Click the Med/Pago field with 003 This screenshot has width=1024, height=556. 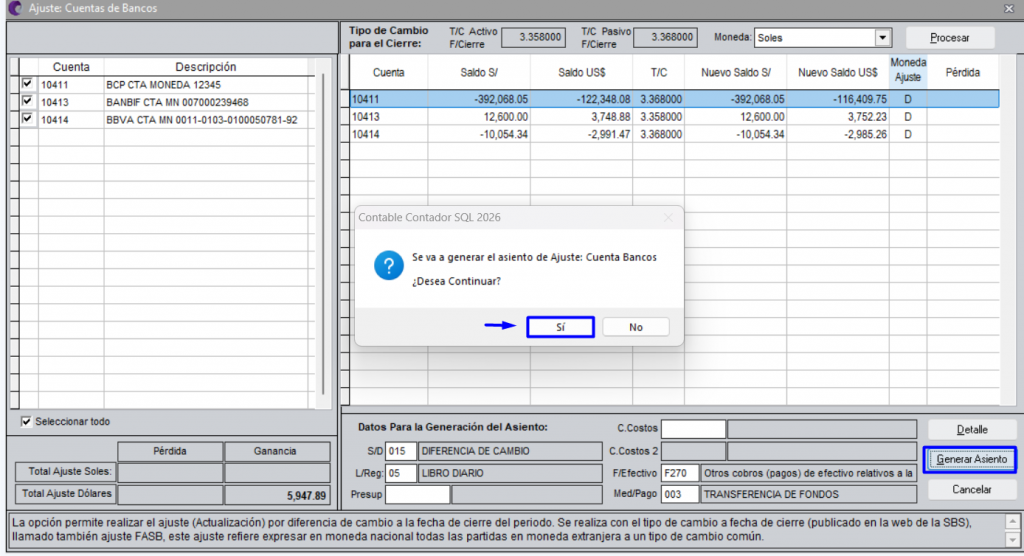point(680,495)
